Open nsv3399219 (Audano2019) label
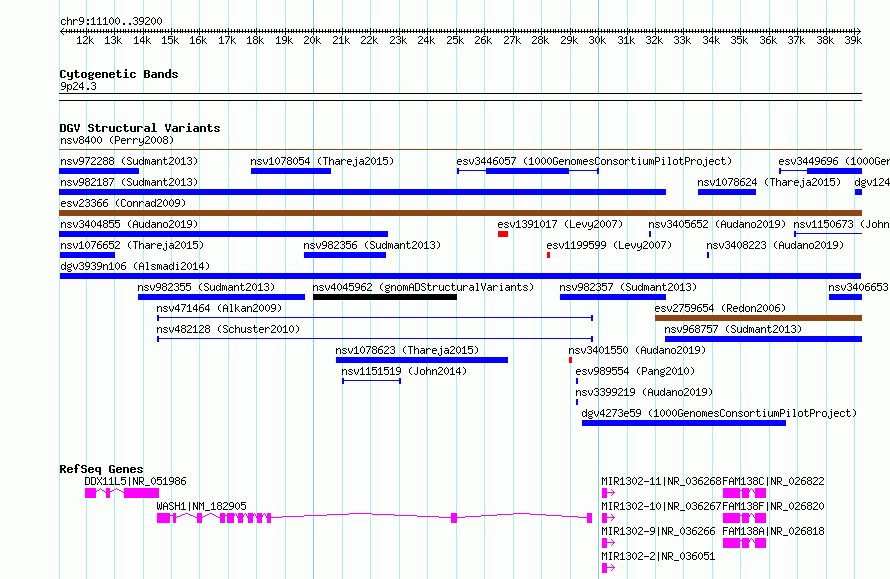 (x=644, y=392)
